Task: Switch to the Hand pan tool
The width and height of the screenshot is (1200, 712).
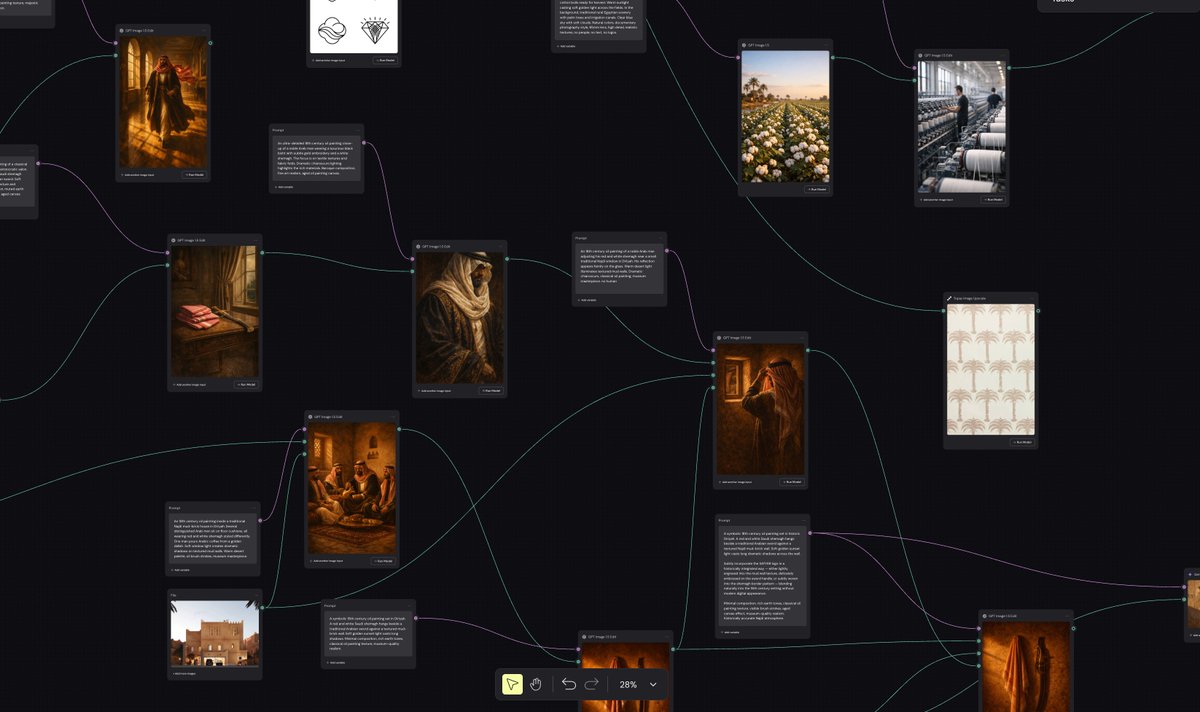Action: point(536,684)
